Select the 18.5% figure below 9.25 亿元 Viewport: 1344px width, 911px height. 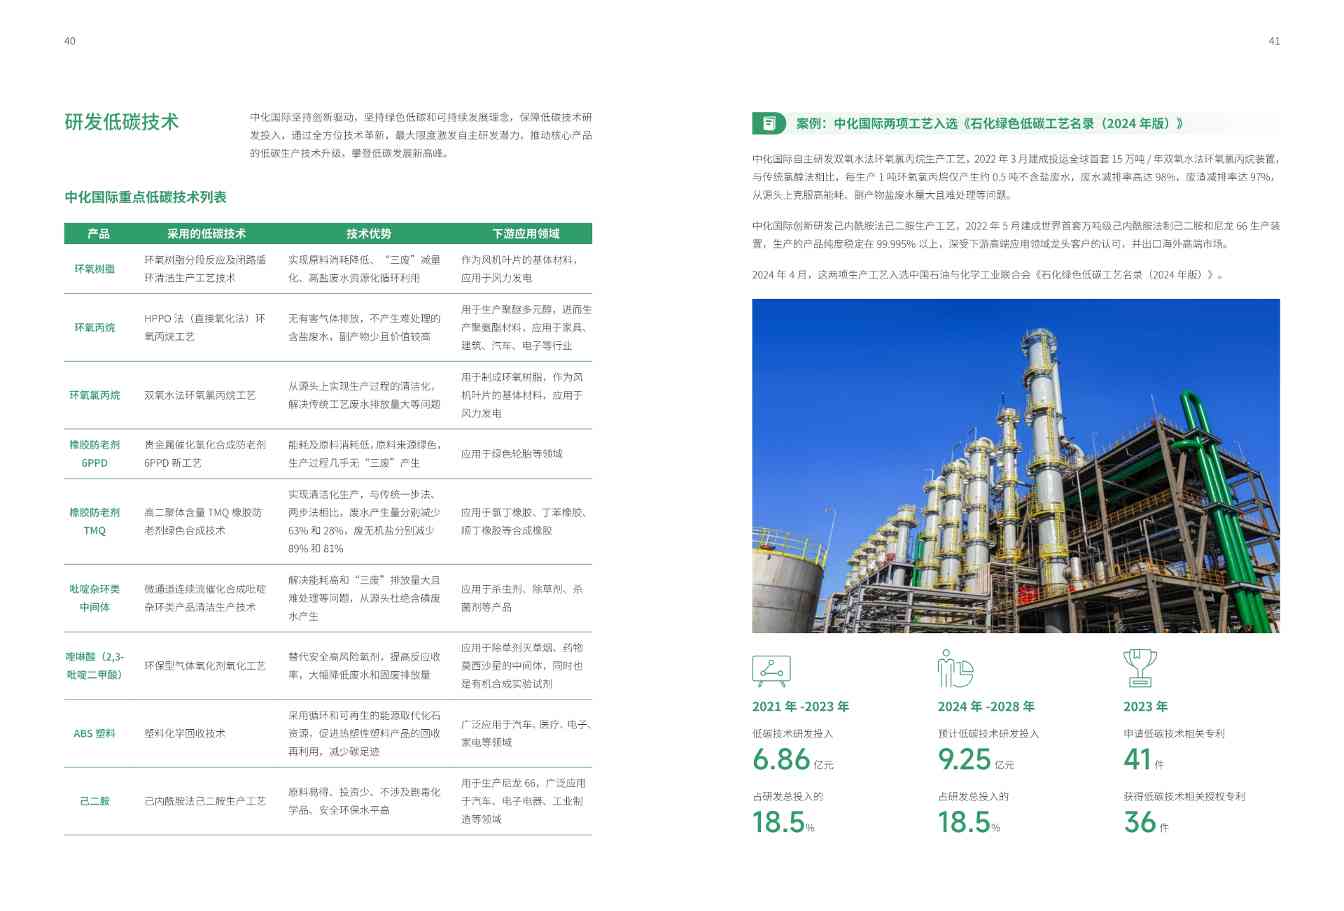click(969, 823)
